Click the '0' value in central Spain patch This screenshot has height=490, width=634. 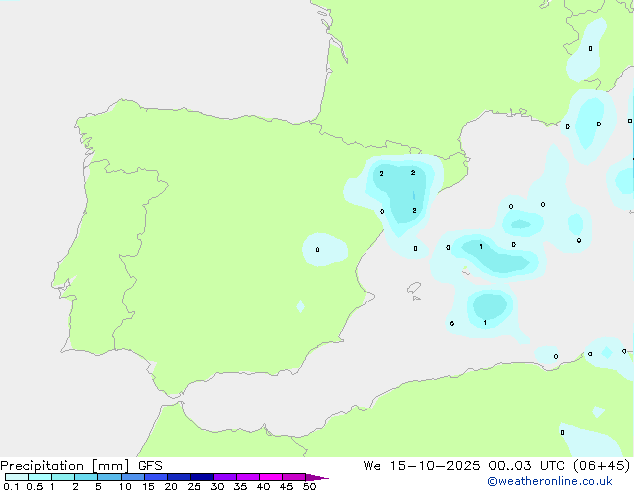click(x=317, y=249)
